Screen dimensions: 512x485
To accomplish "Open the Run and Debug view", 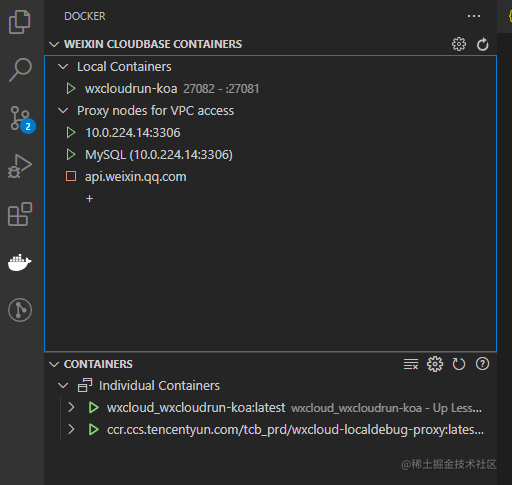I will coord(20,166).
